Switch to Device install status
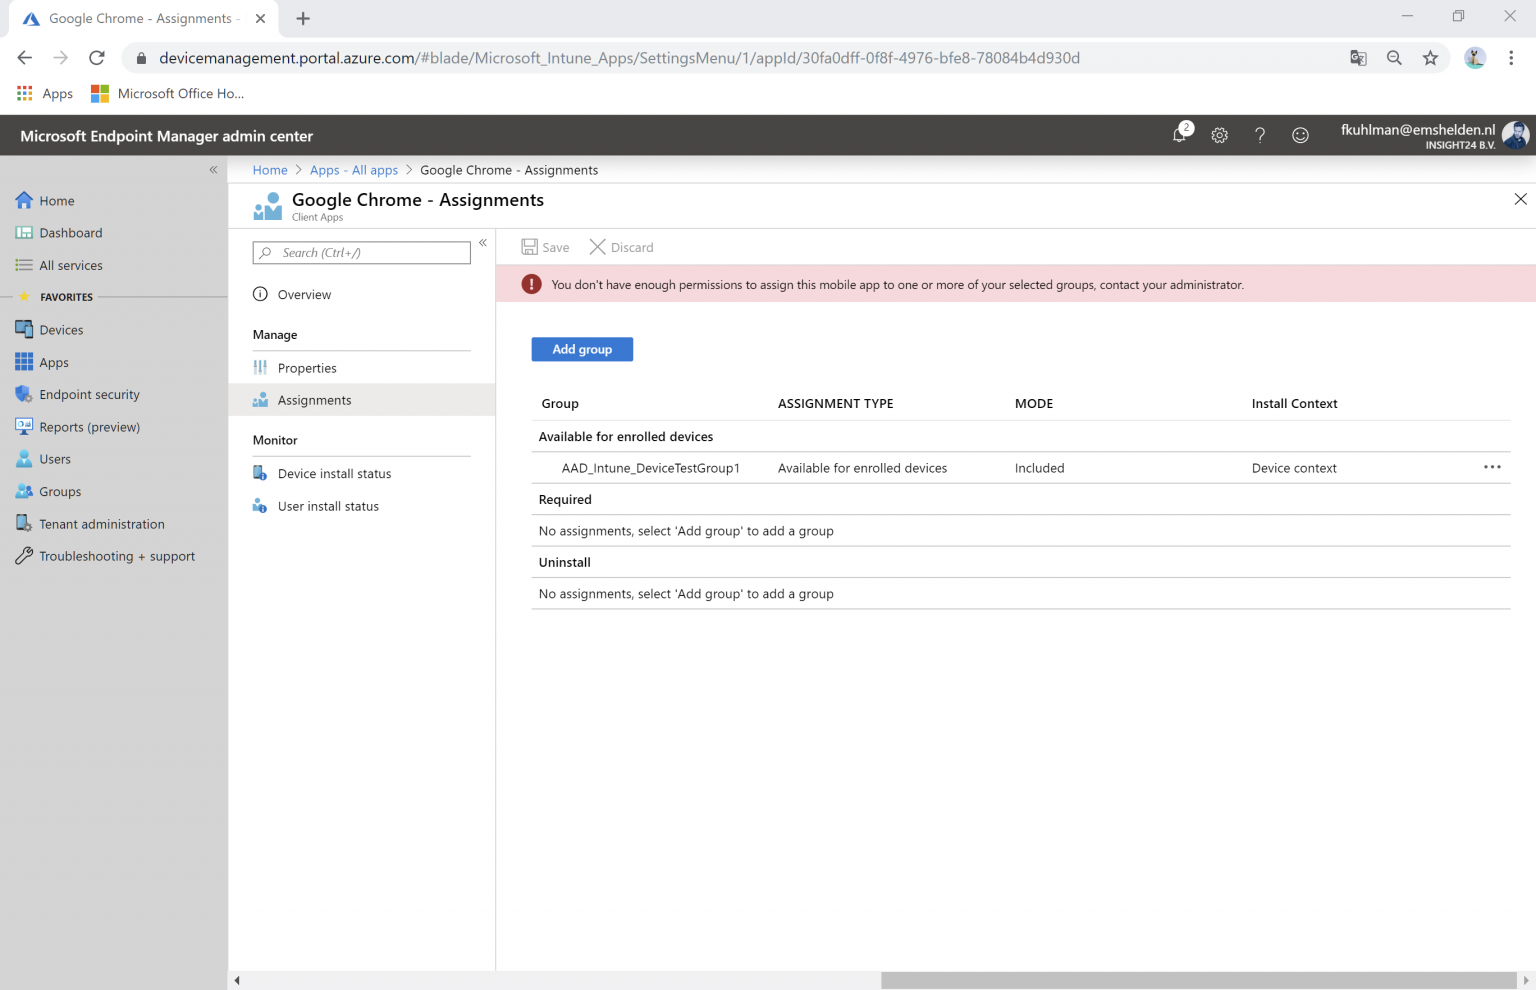 (x=335, y=473)
